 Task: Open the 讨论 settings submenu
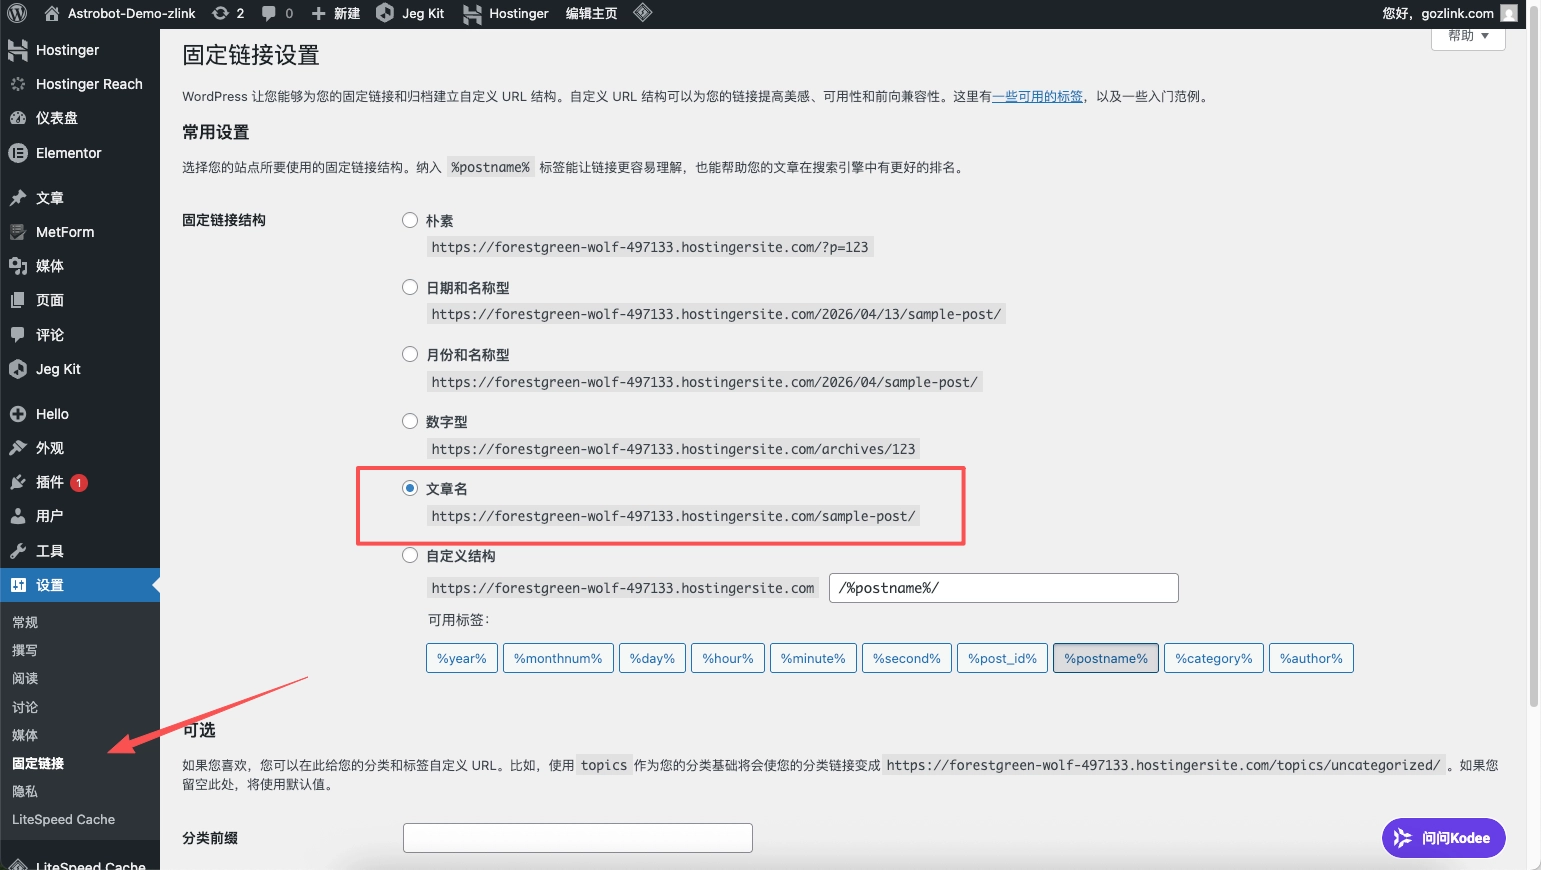tap(25, 707)
